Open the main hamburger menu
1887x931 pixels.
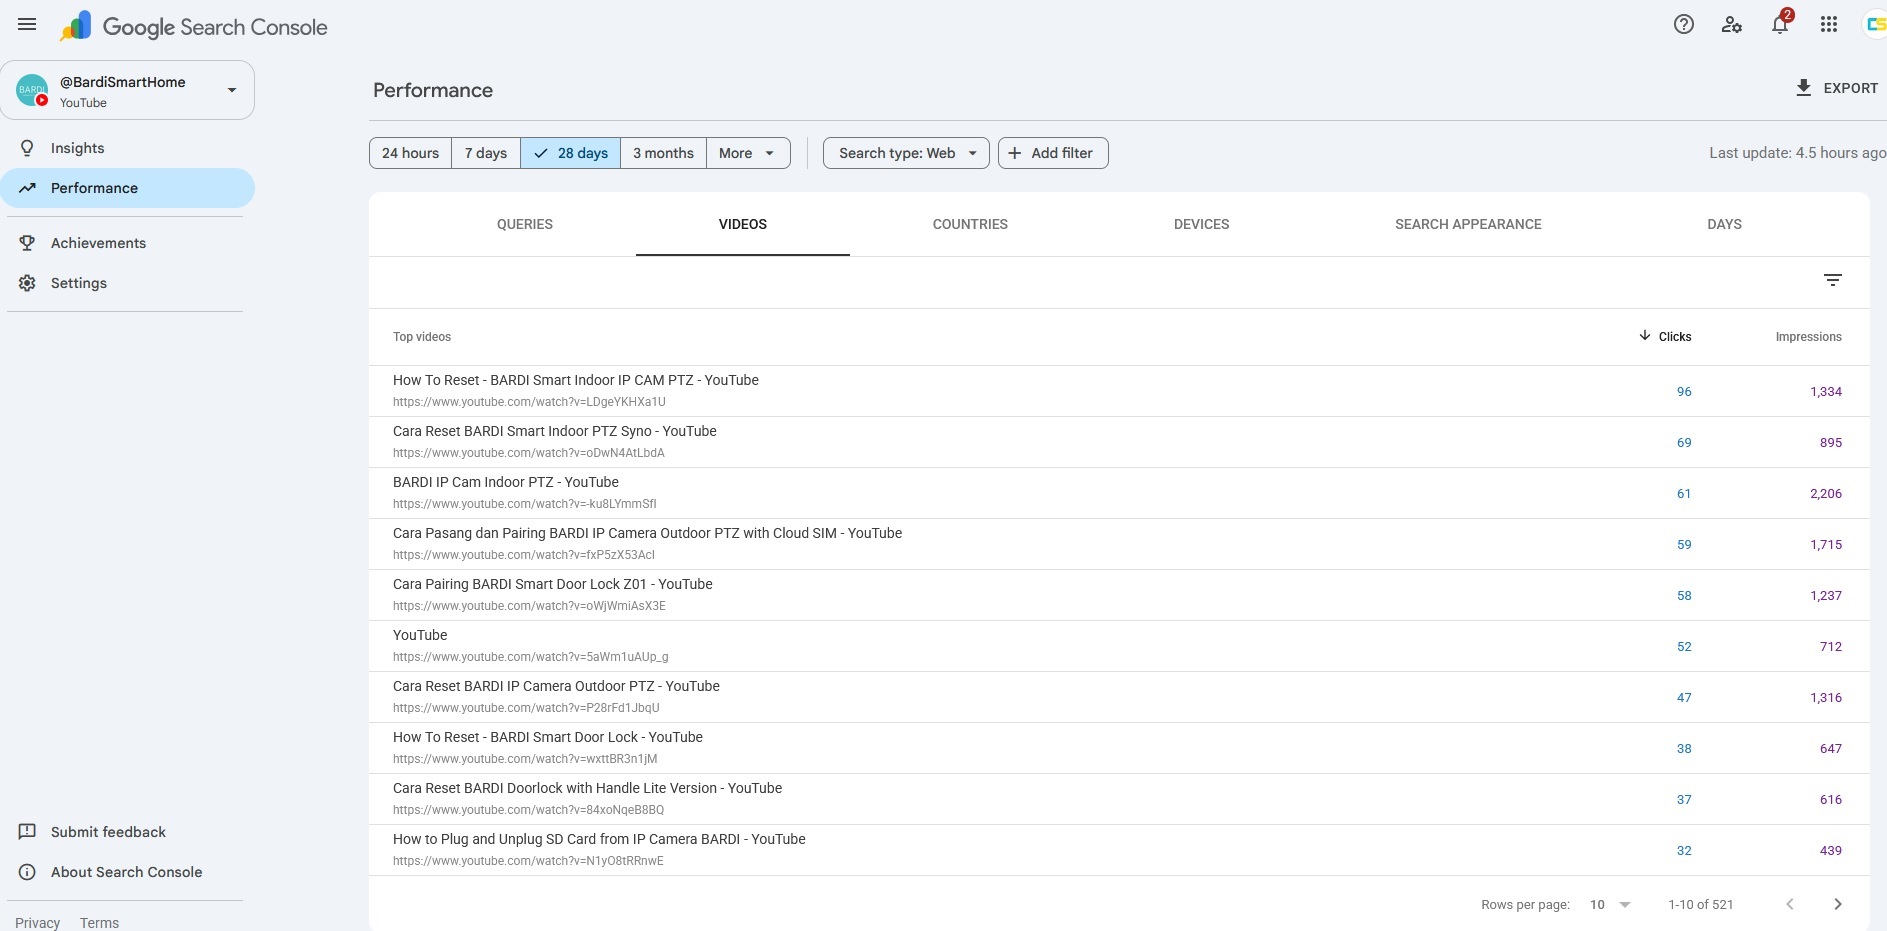pyautogui.click(x=27, y=25)
